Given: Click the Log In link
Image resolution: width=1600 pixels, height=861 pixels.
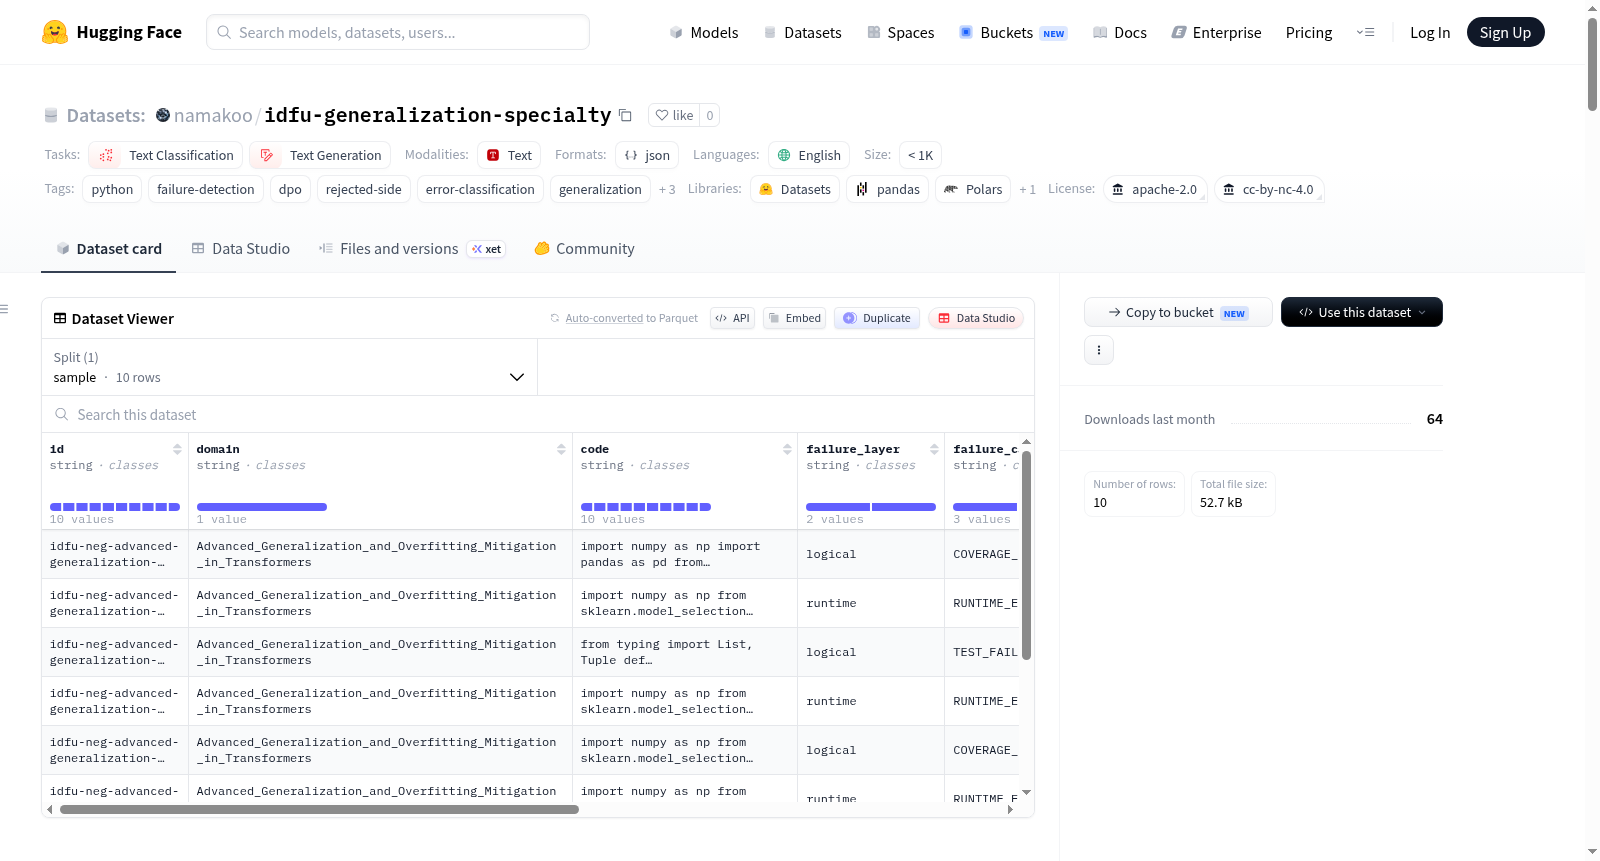Looking at the screenshot, I should pyautogui.click(x=1430, y=32).
